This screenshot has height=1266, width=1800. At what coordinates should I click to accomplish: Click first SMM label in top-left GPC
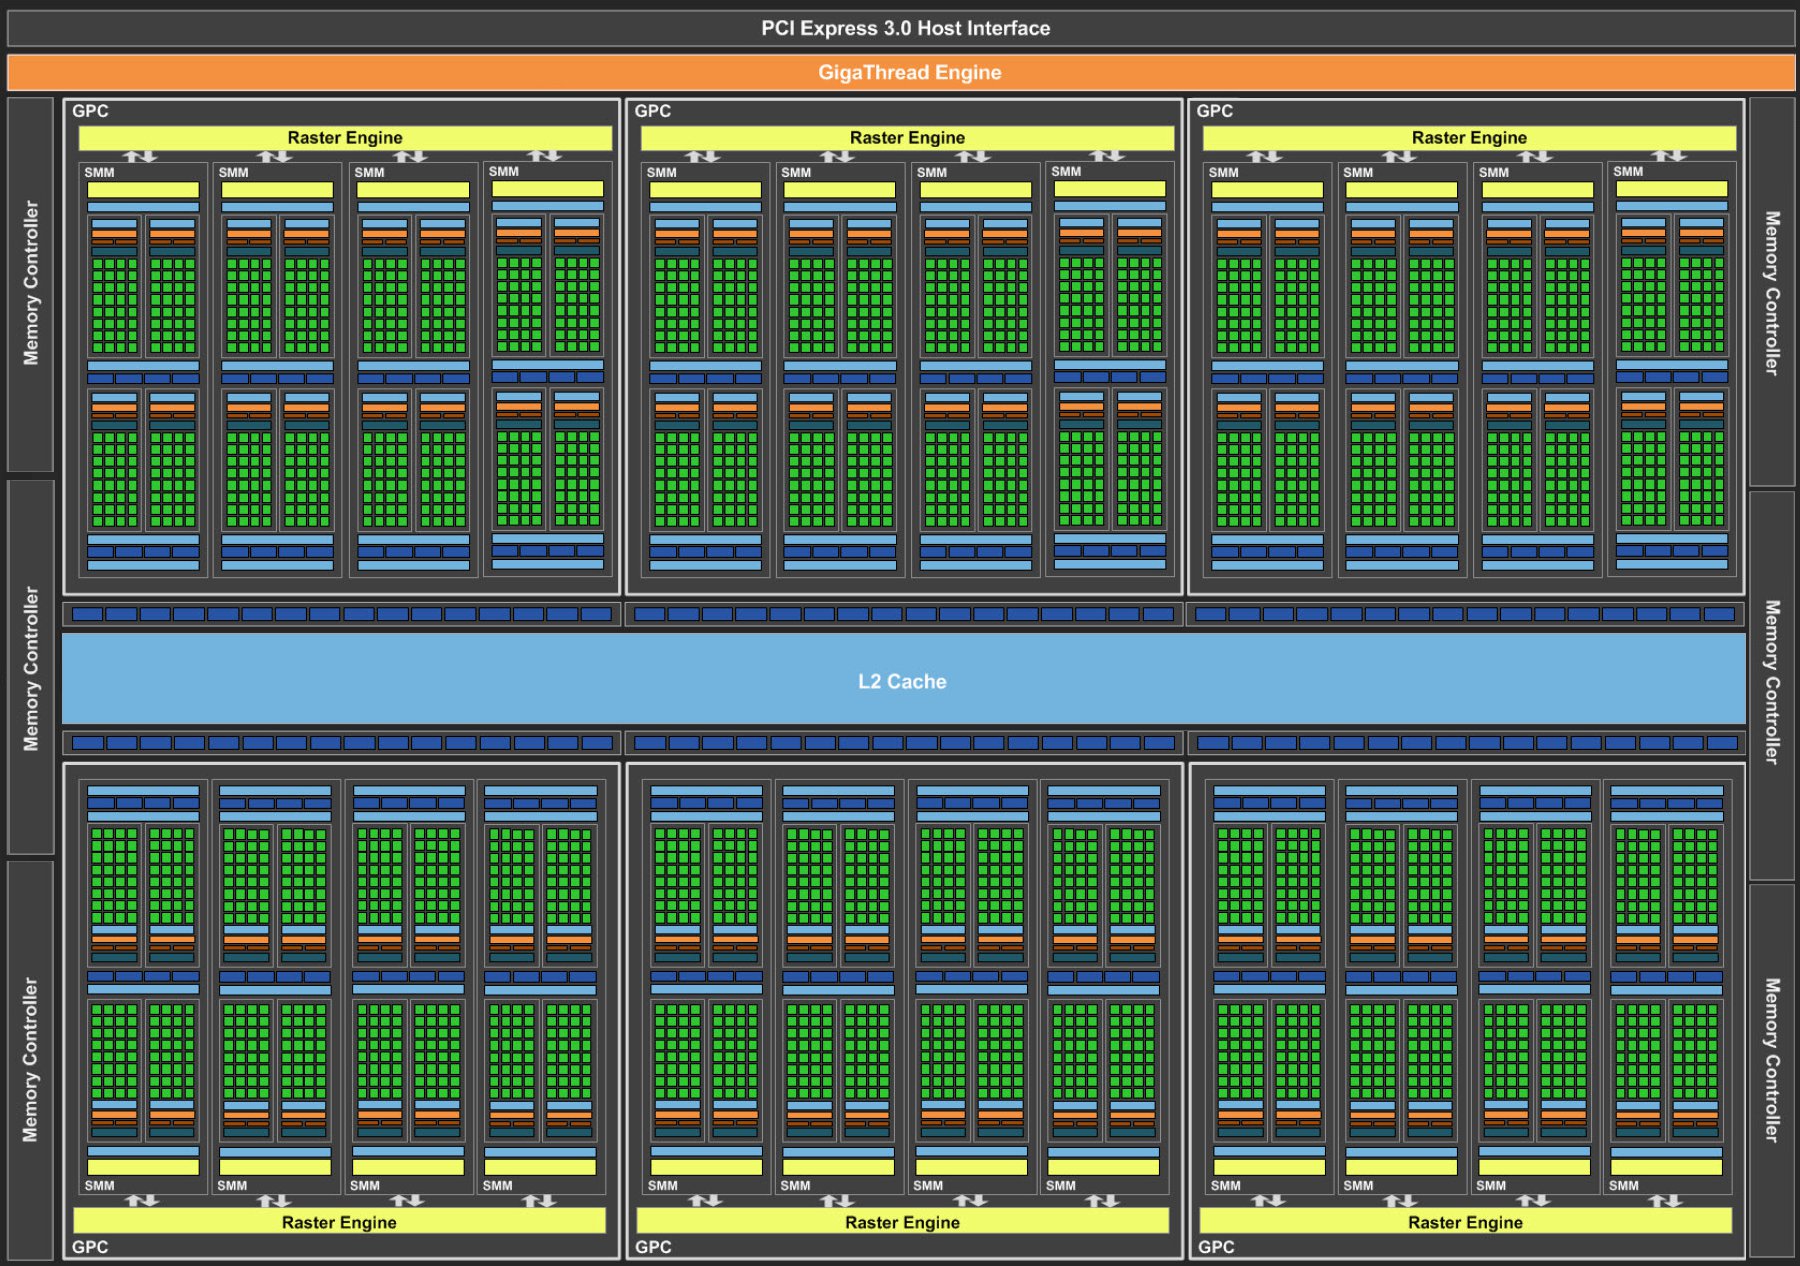(99, 172)
